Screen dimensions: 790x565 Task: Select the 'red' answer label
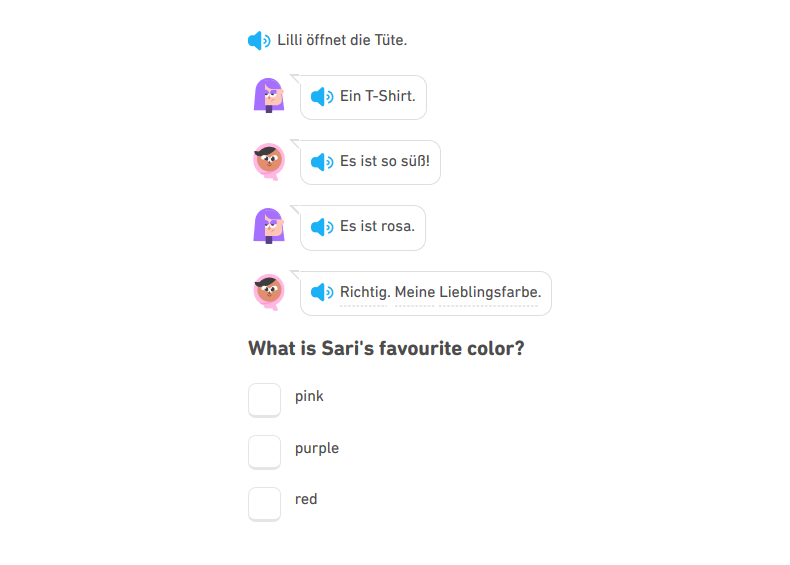coord(306,499)
